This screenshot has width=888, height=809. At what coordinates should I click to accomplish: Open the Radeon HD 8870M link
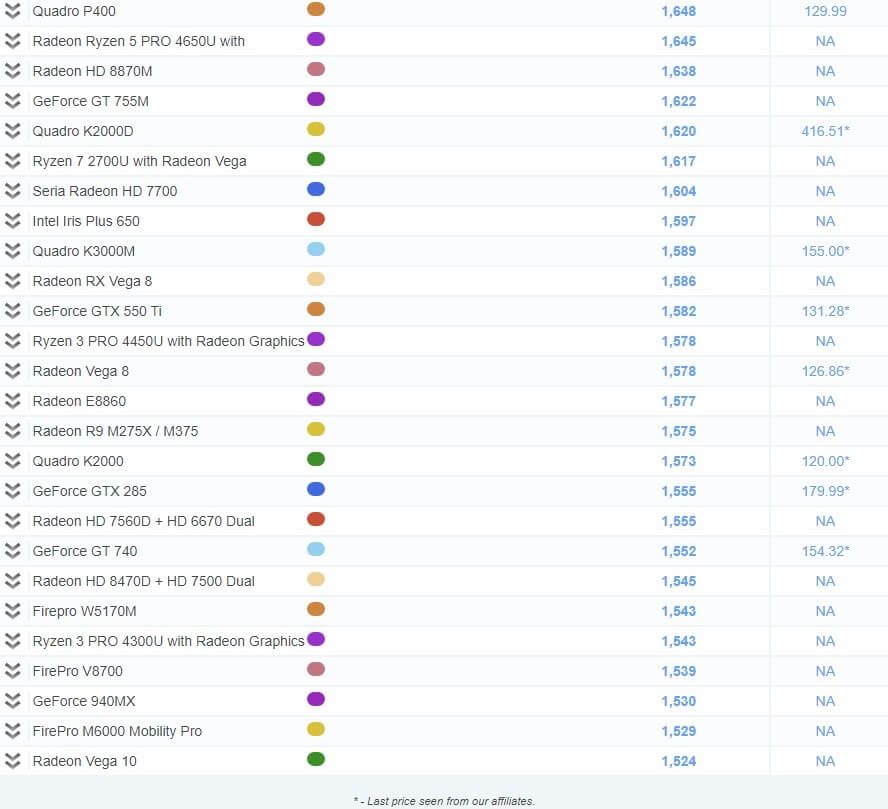coord(92,71)
